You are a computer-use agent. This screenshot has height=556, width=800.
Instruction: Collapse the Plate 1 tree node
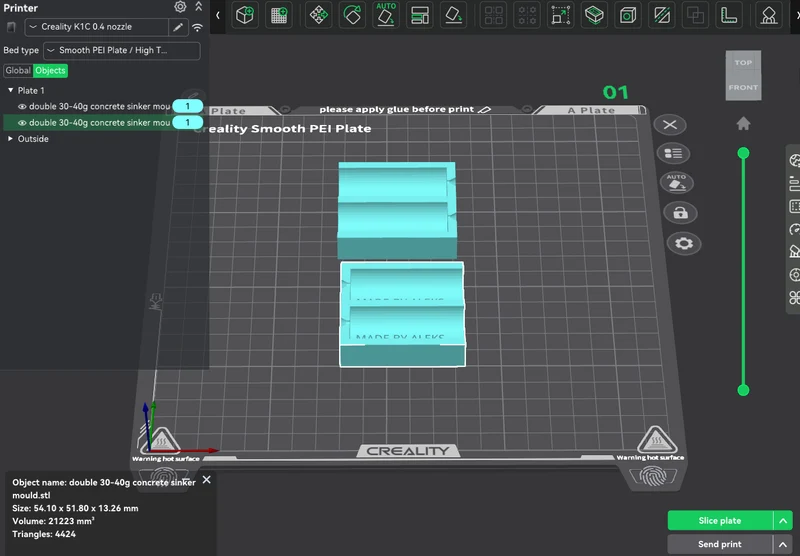[10, 90]
